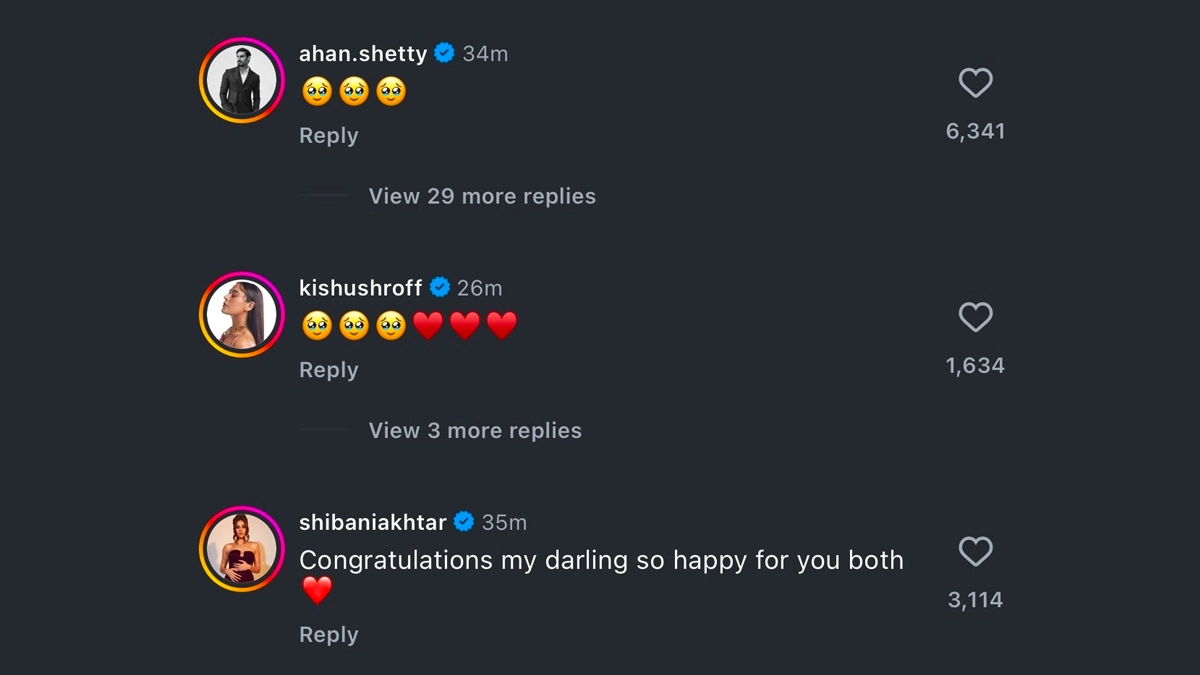Like shibaniakhtar's congratulations comment
This screenshot has width=1200, height=675.
pos(975,552)
